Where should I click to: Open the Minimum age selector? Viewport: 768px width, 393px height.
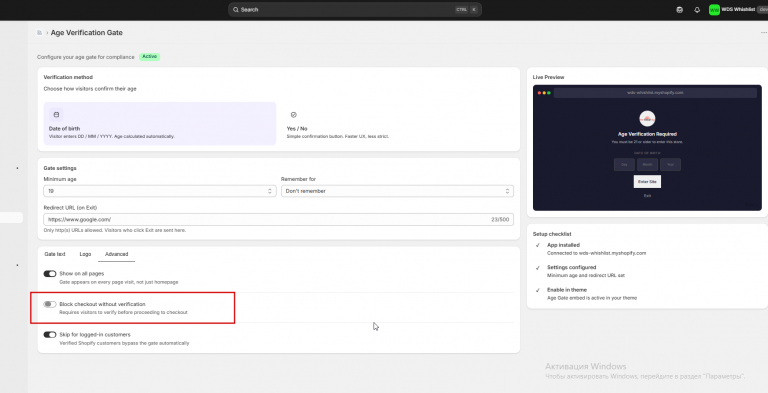pyautogui.click(x=160, y=191)
